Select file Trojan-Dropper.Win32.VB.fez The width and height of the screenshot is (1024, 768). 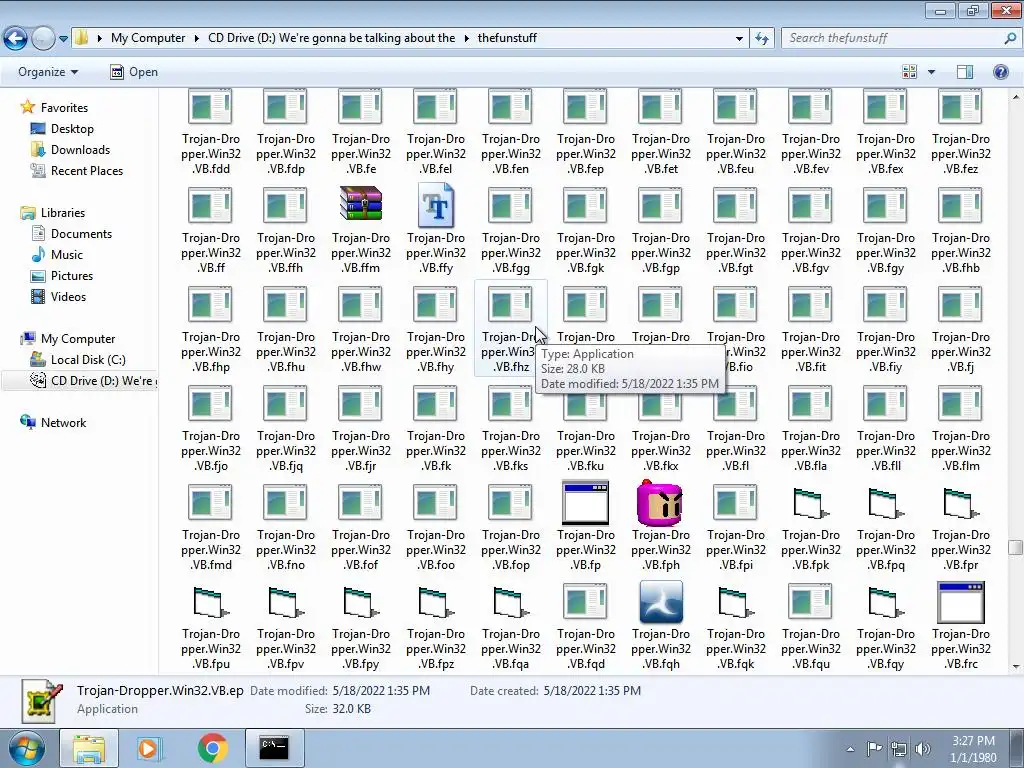(961, 133)
